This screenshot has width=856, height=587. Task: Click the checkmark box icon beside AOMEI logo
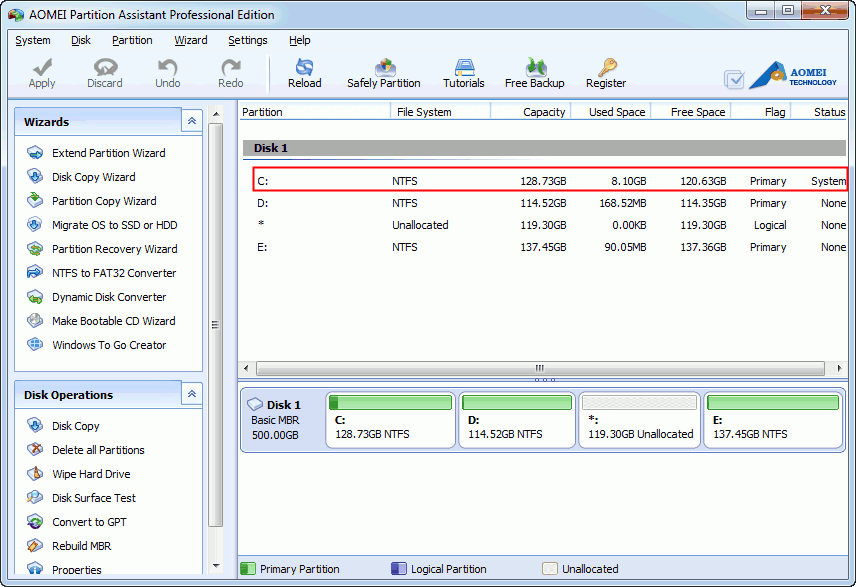coord(734,80)
